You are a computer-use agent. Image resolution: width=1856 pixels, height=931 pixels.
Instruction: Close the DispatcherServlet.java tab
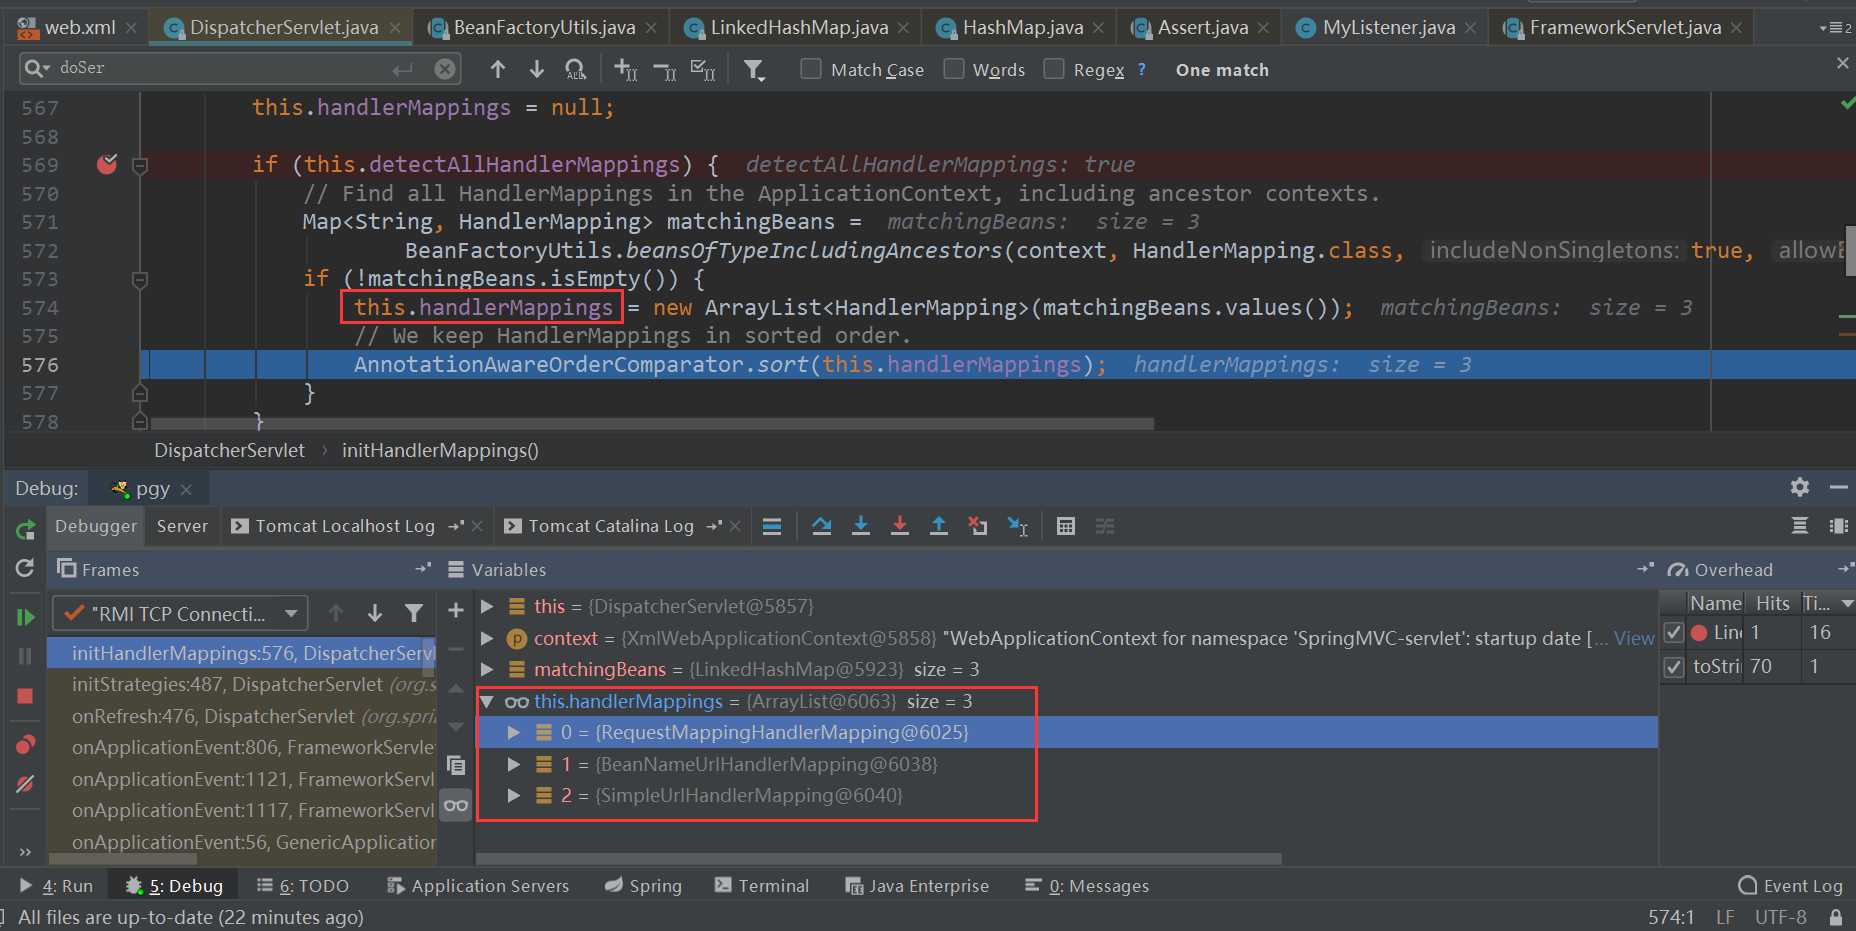coord(396,28)
